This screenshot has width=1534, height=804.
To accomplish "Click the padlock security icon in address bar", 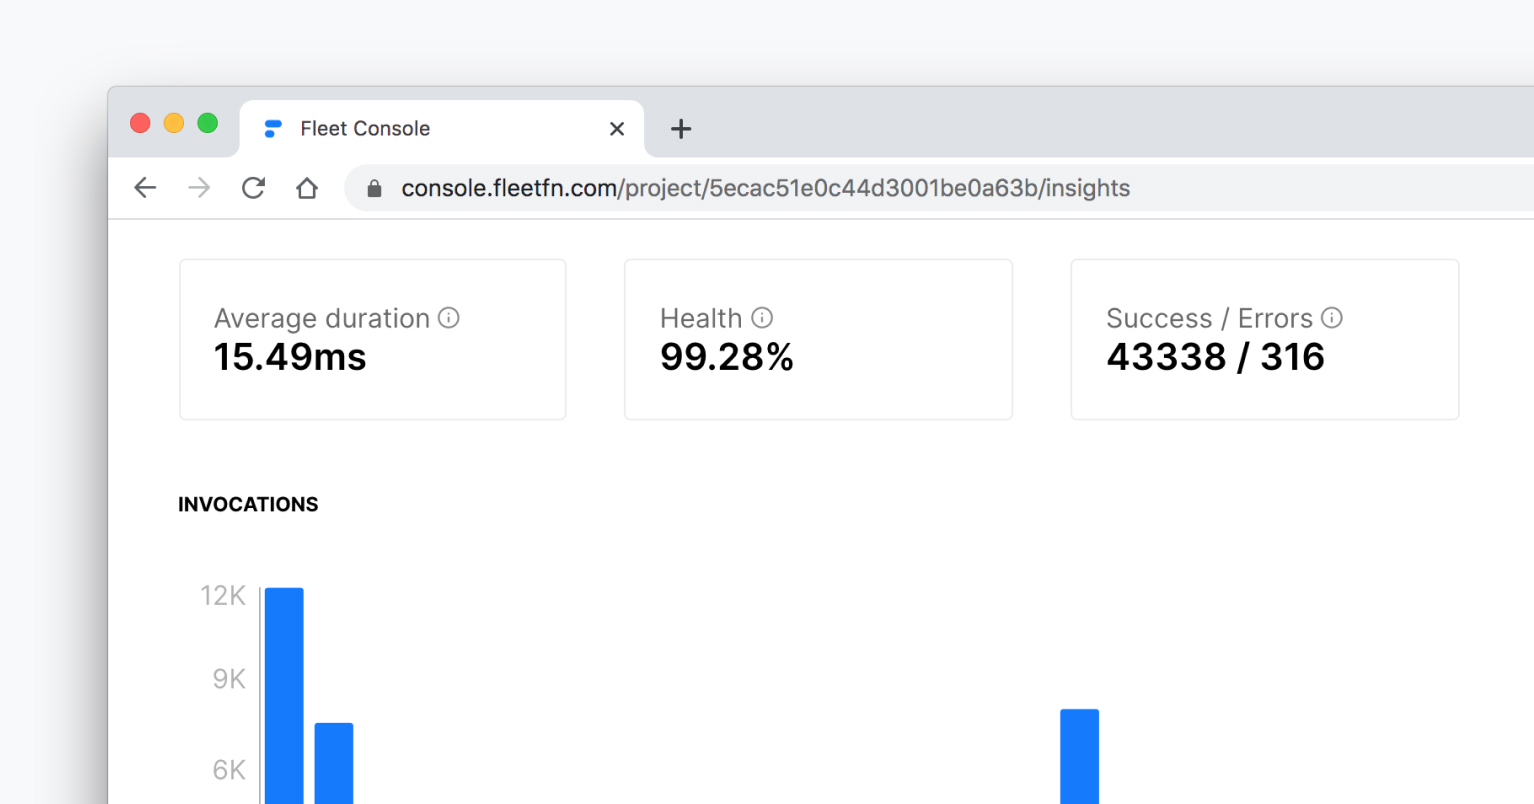I will [x=373, y=188].
